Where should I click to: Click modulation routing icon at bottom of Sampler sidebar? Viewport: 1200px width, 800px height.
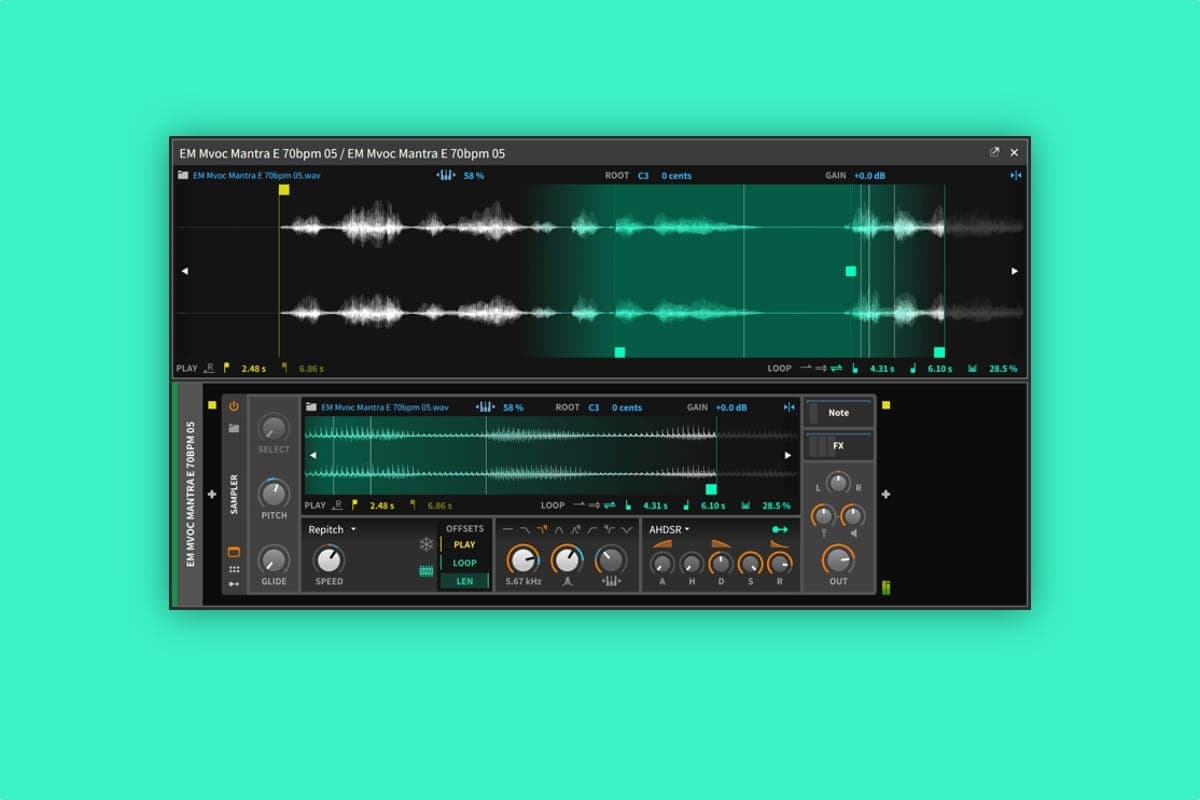pos(234,583)
